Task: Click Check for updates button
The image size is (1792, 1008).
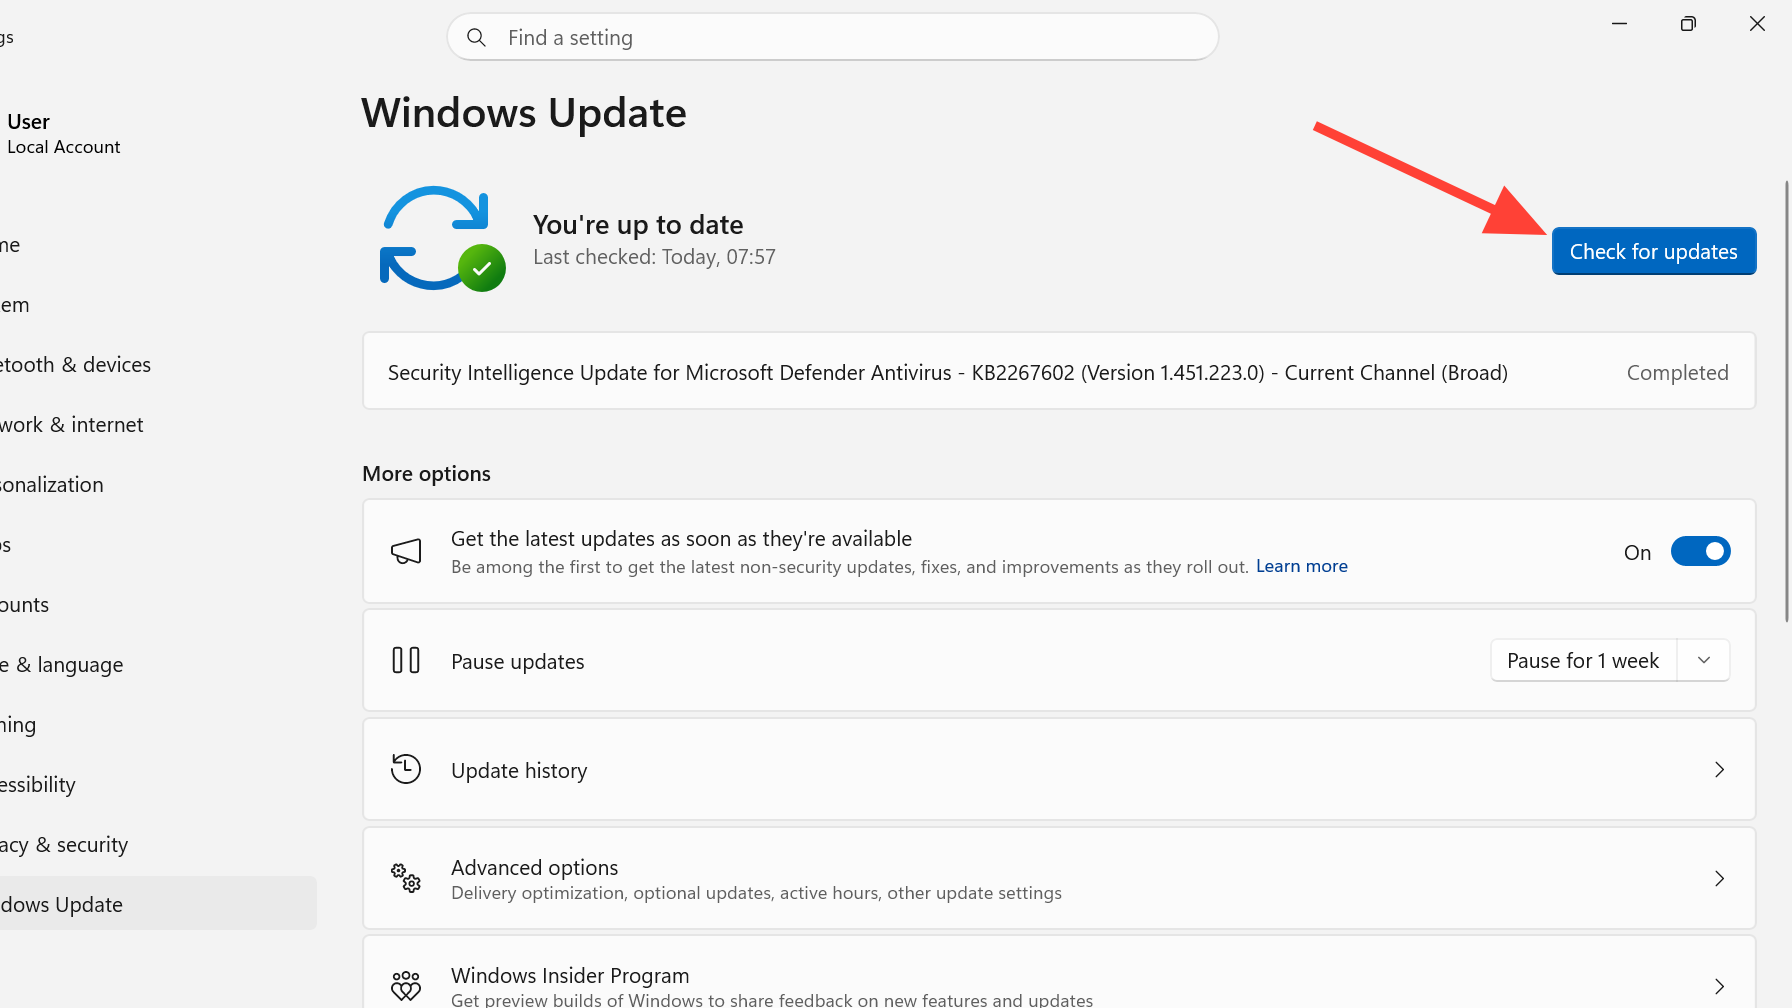Action: click(x=1654, y=251)
